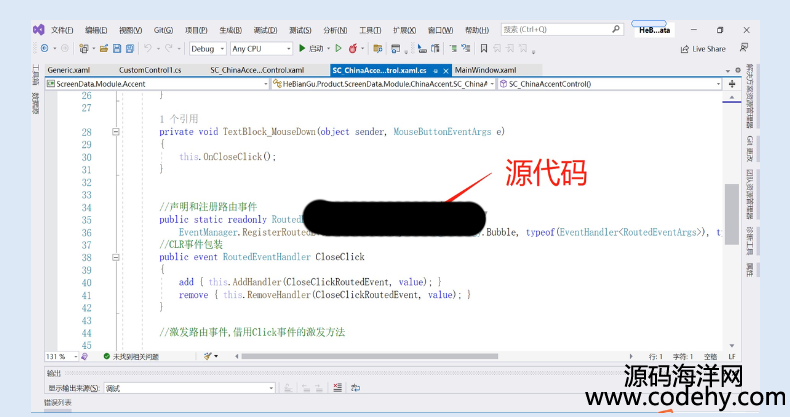
Task: Navigate backward with the back arrow icon
Action: [x=44, y=48]
